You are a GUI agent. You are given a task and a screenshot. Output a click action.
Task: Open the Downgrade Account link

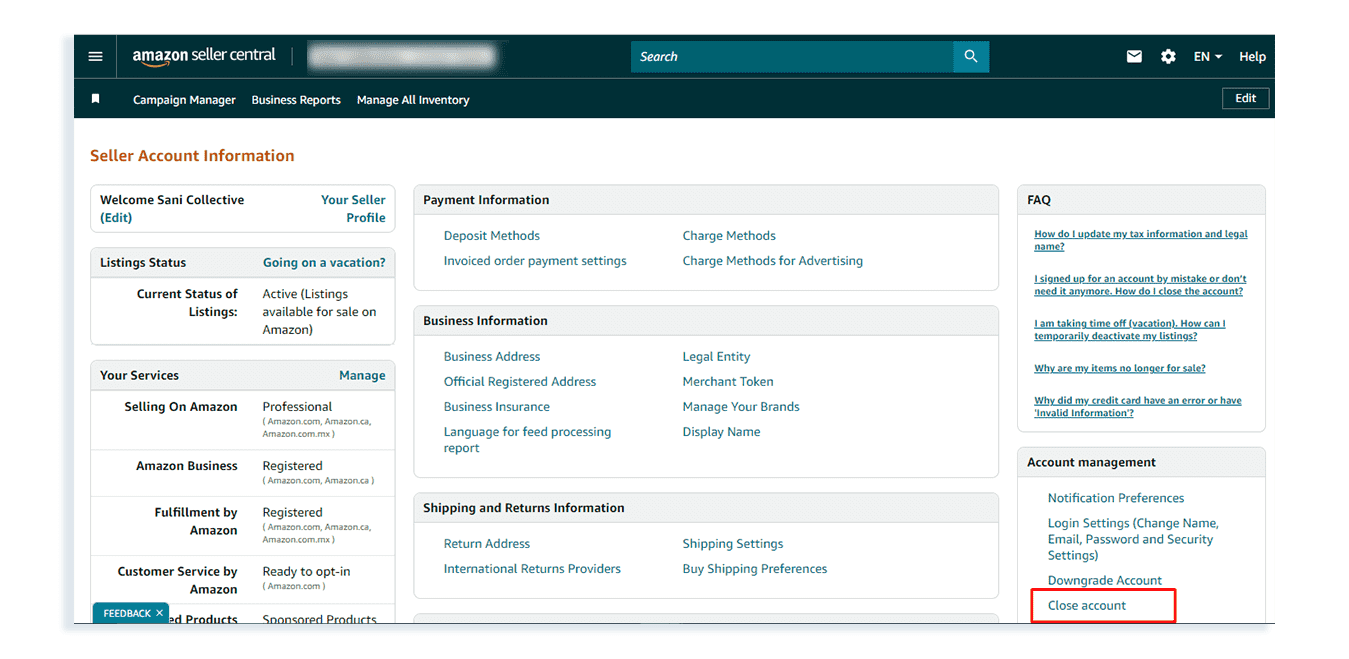(1105, 581)
